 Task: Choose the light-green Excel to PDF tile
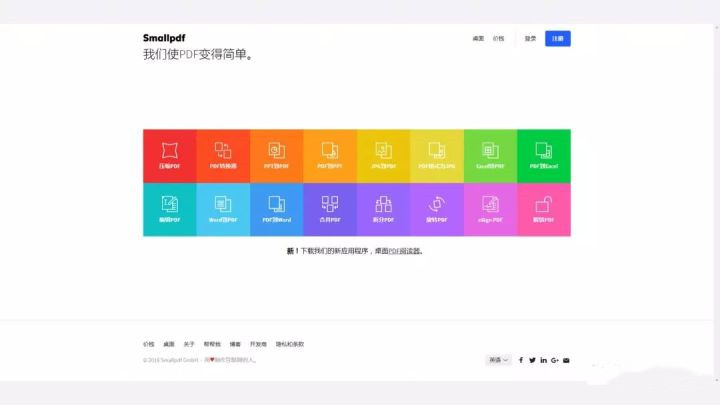[x=490, y=156]
